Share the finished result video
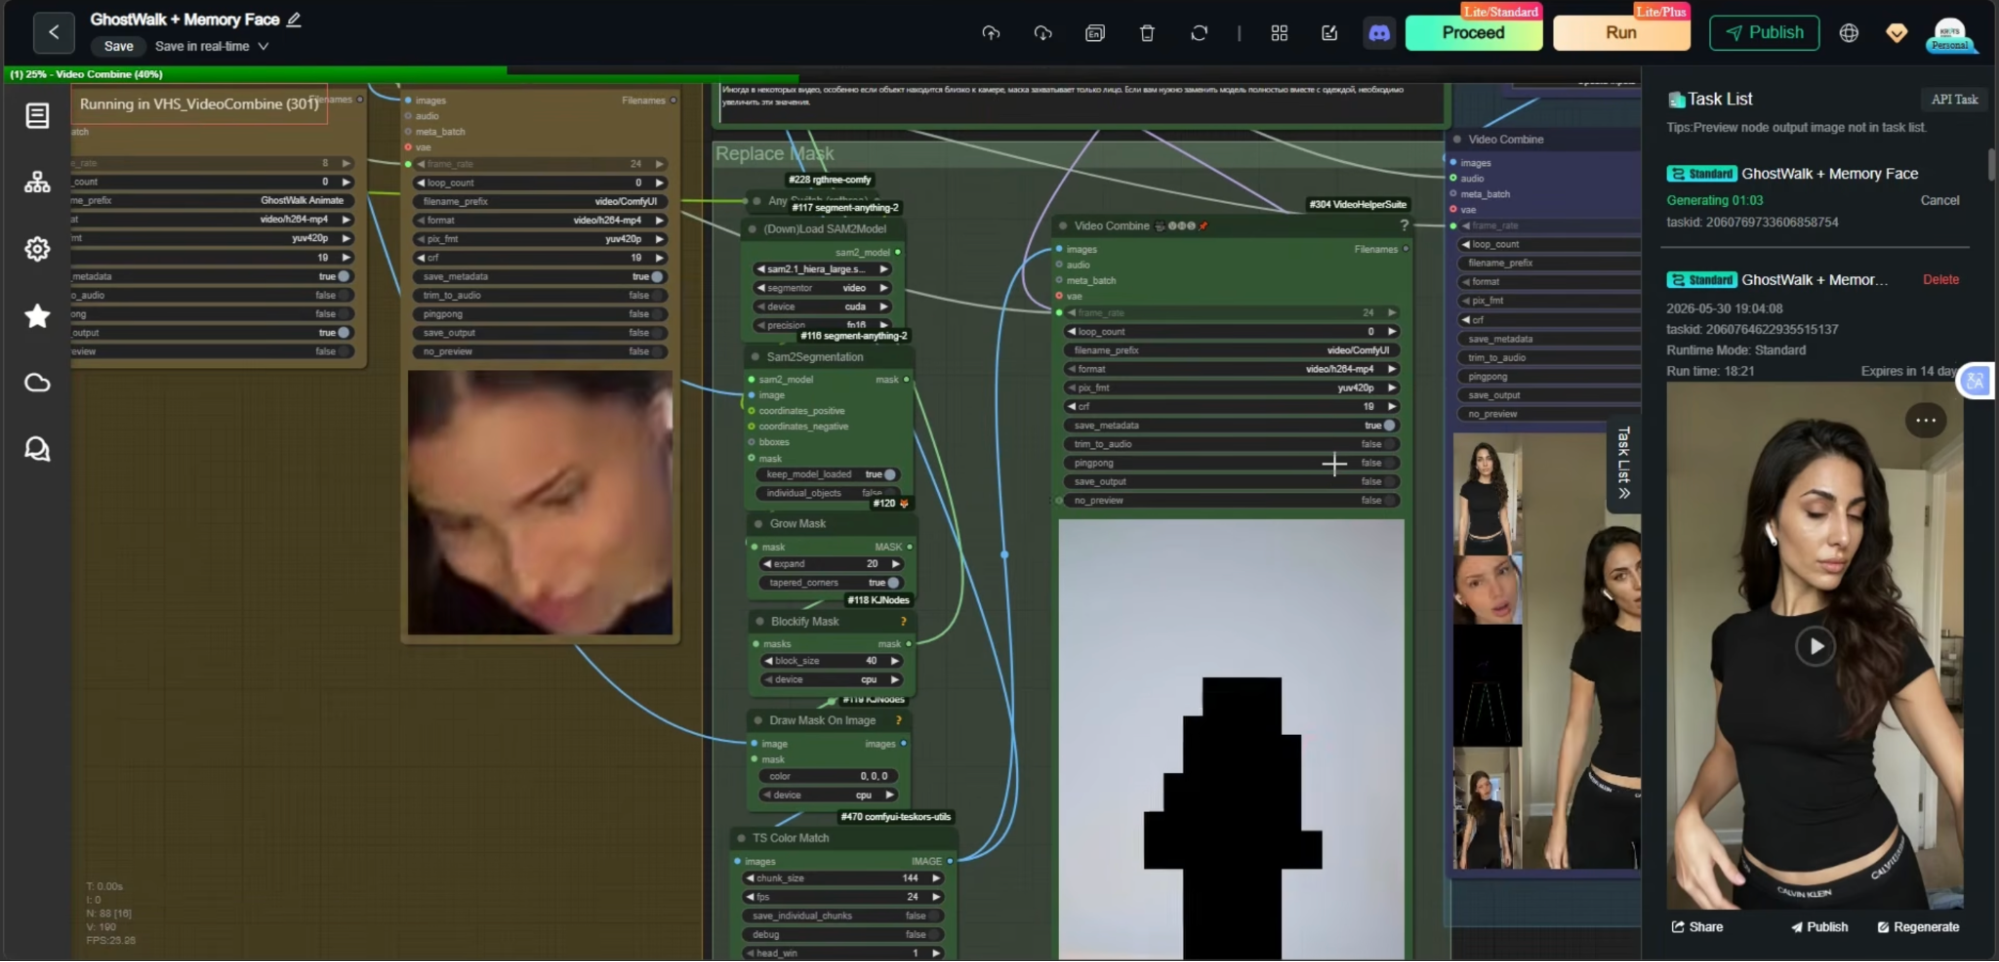Viewport: 1999px width, 962px height. click(x=1698, y=927)
